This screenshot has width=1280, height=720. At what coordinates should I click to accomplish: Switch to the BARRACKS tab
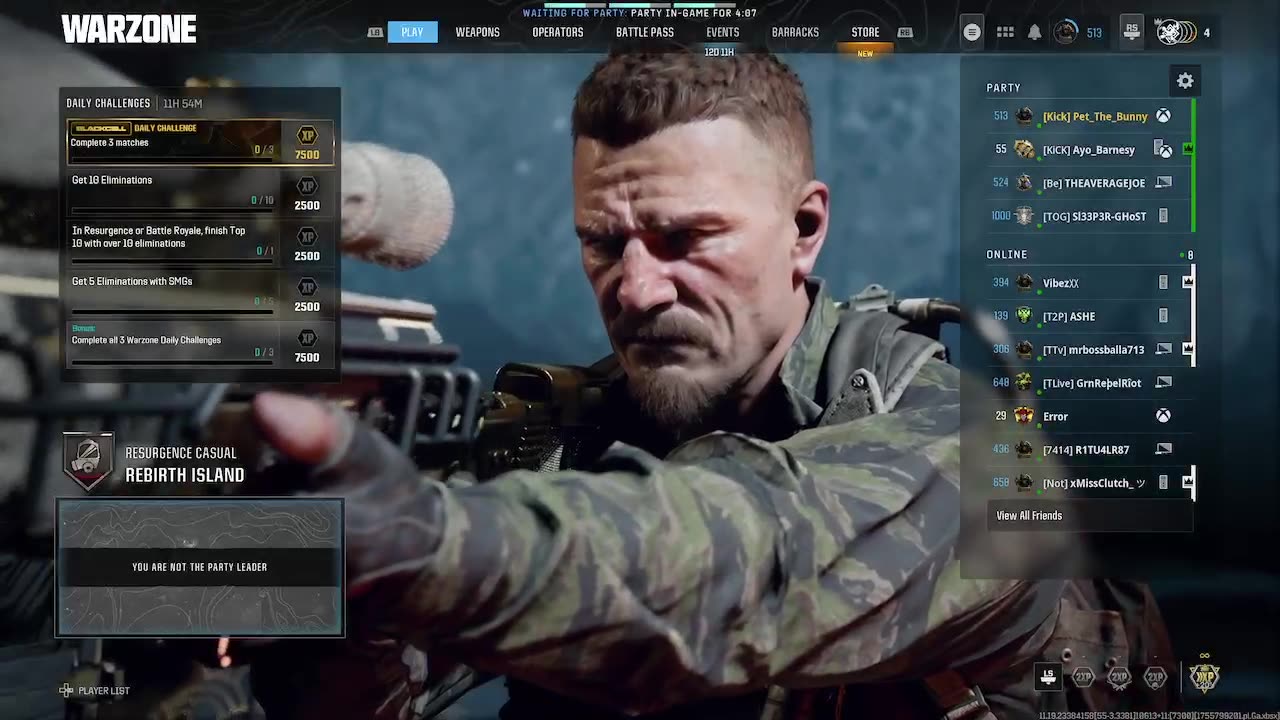tap(795, 32)
